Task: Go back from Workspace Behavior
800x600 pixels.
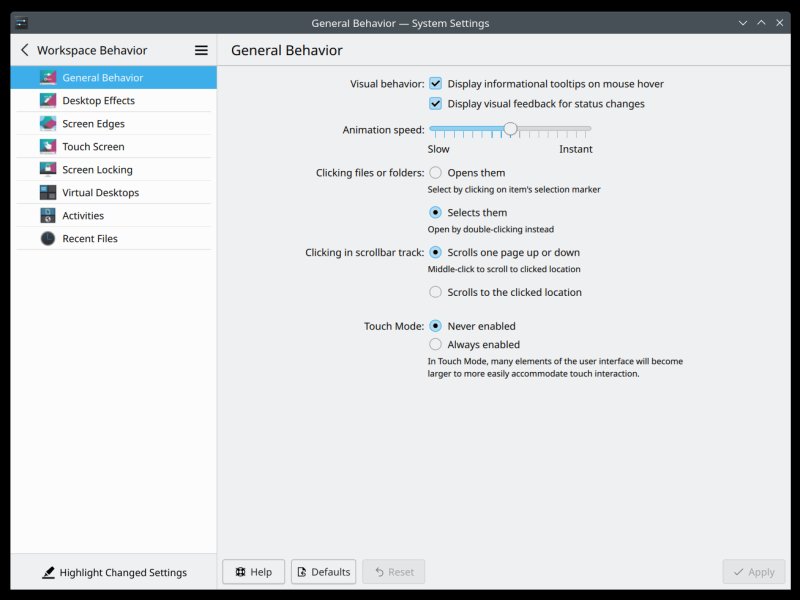Action: [25, 50]
